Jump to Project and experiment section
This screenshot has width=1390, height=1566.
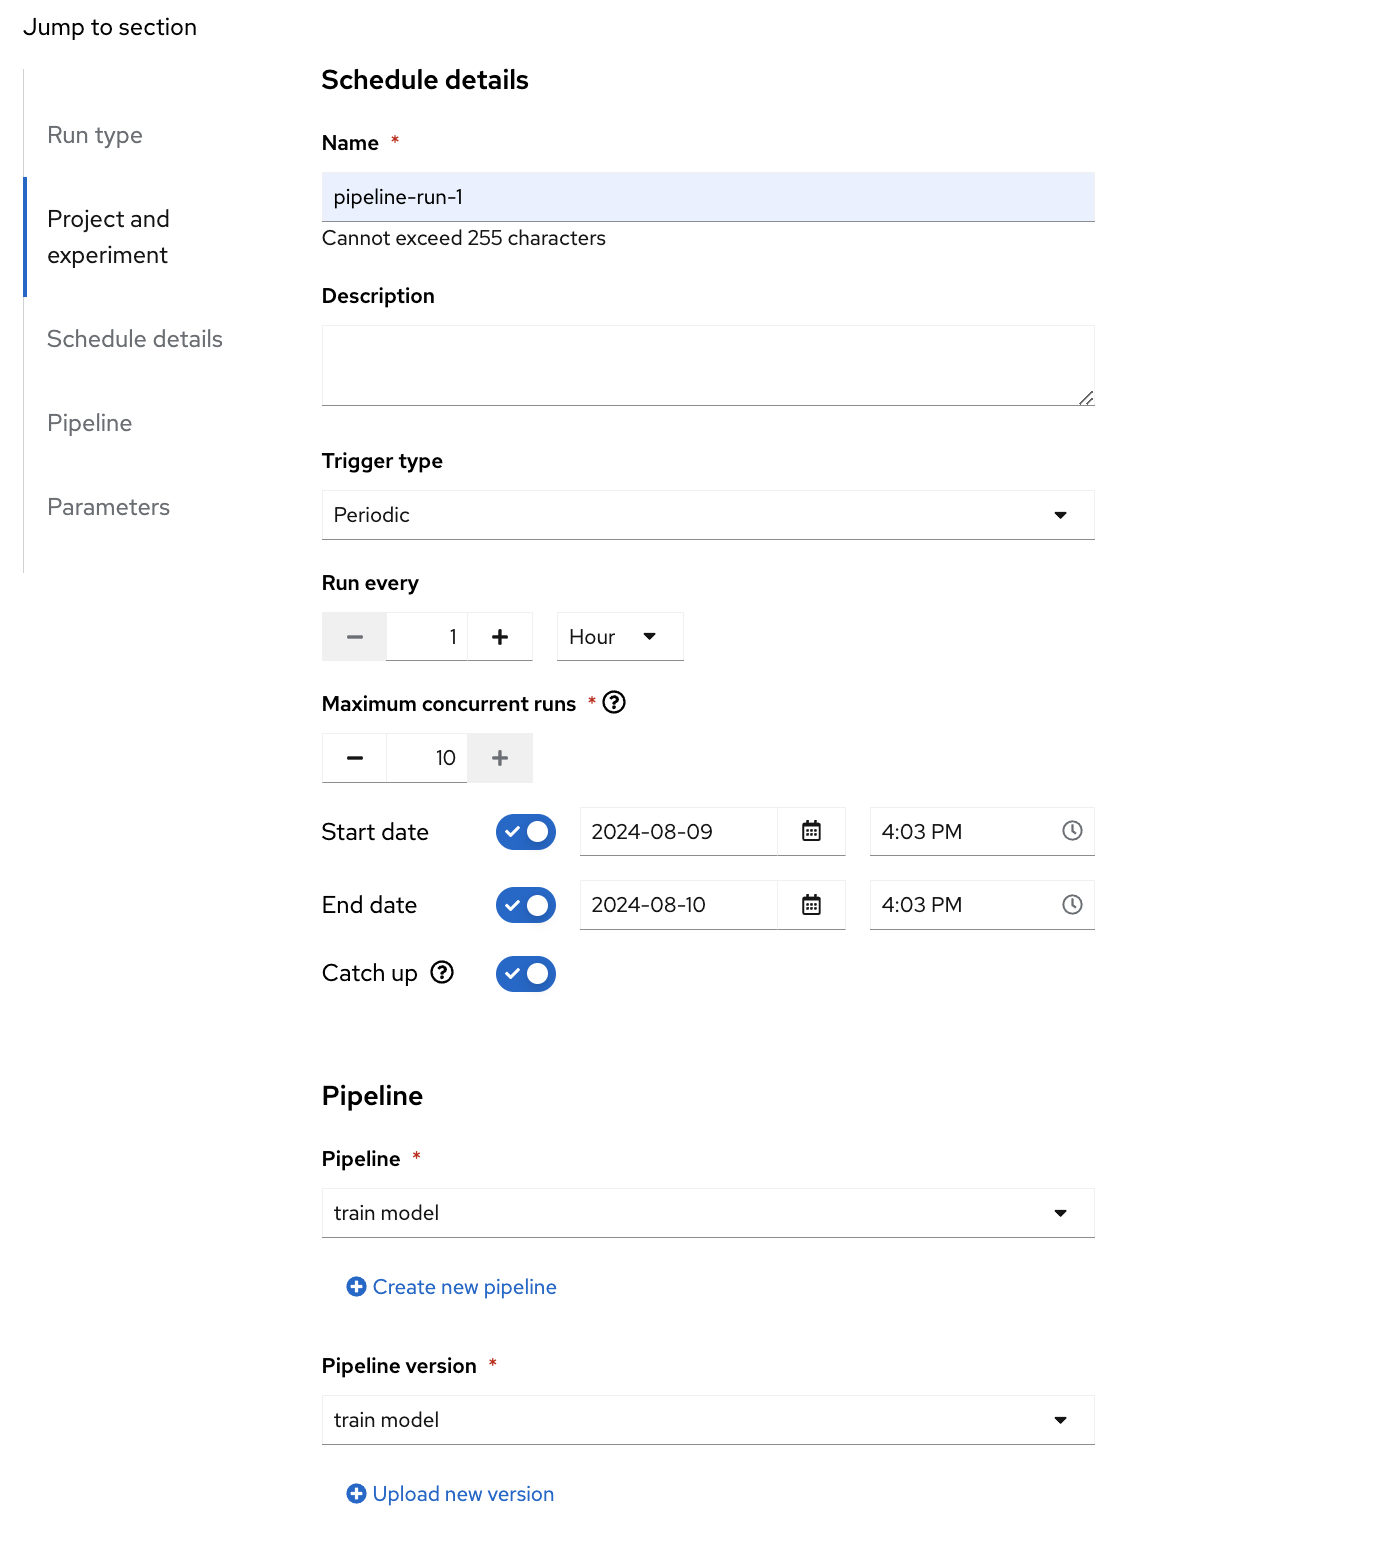coord(108,237)
